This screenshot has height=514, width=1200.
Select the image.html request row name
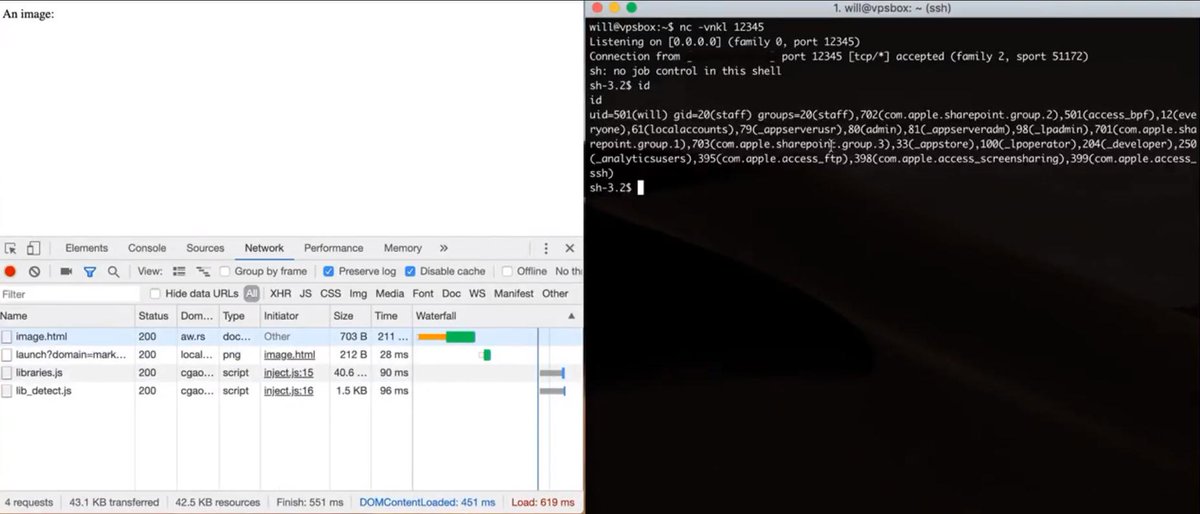point(42,337)
